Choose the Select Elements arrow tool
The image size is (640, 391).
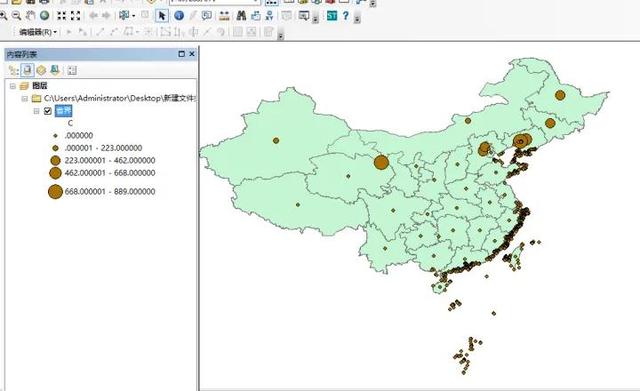[x=162, y=16]
